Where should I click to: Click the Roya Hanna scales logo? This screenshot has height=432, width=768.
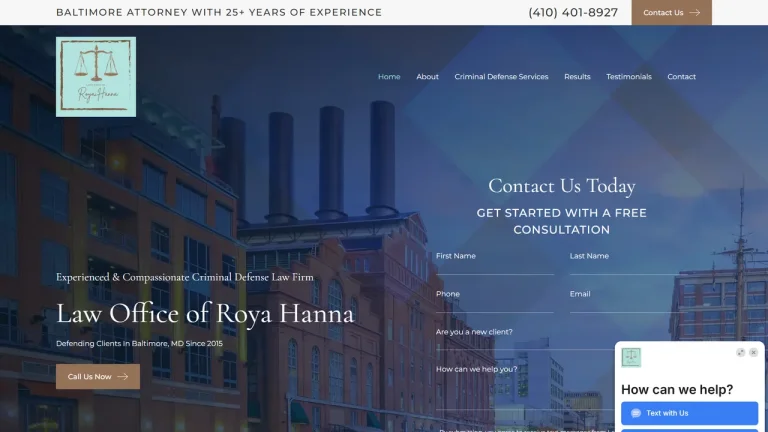tap(96, 77)
